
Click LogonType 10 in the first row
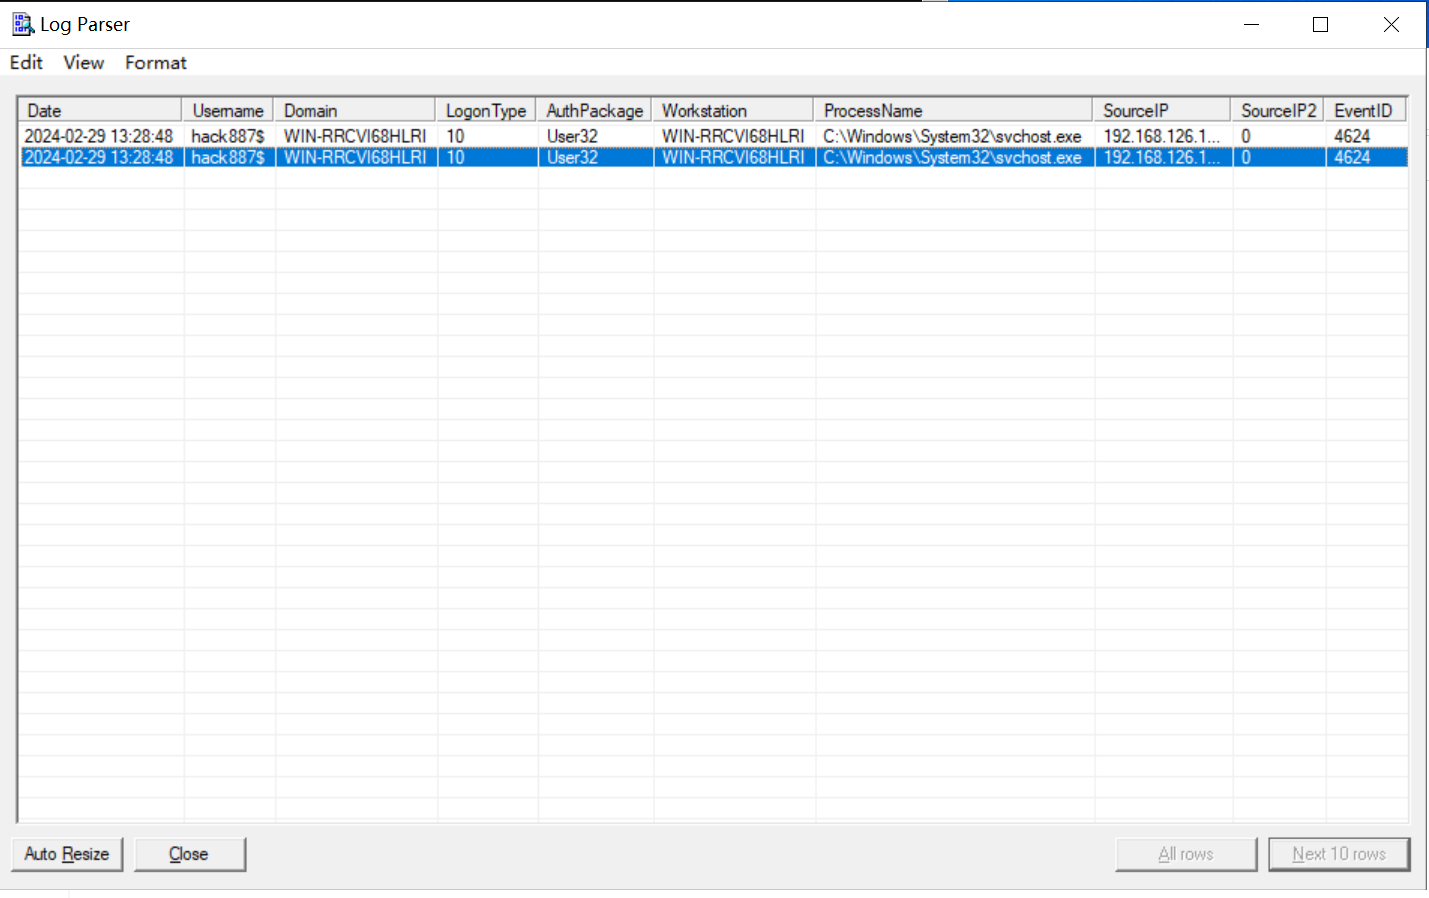tap(455, 136)
